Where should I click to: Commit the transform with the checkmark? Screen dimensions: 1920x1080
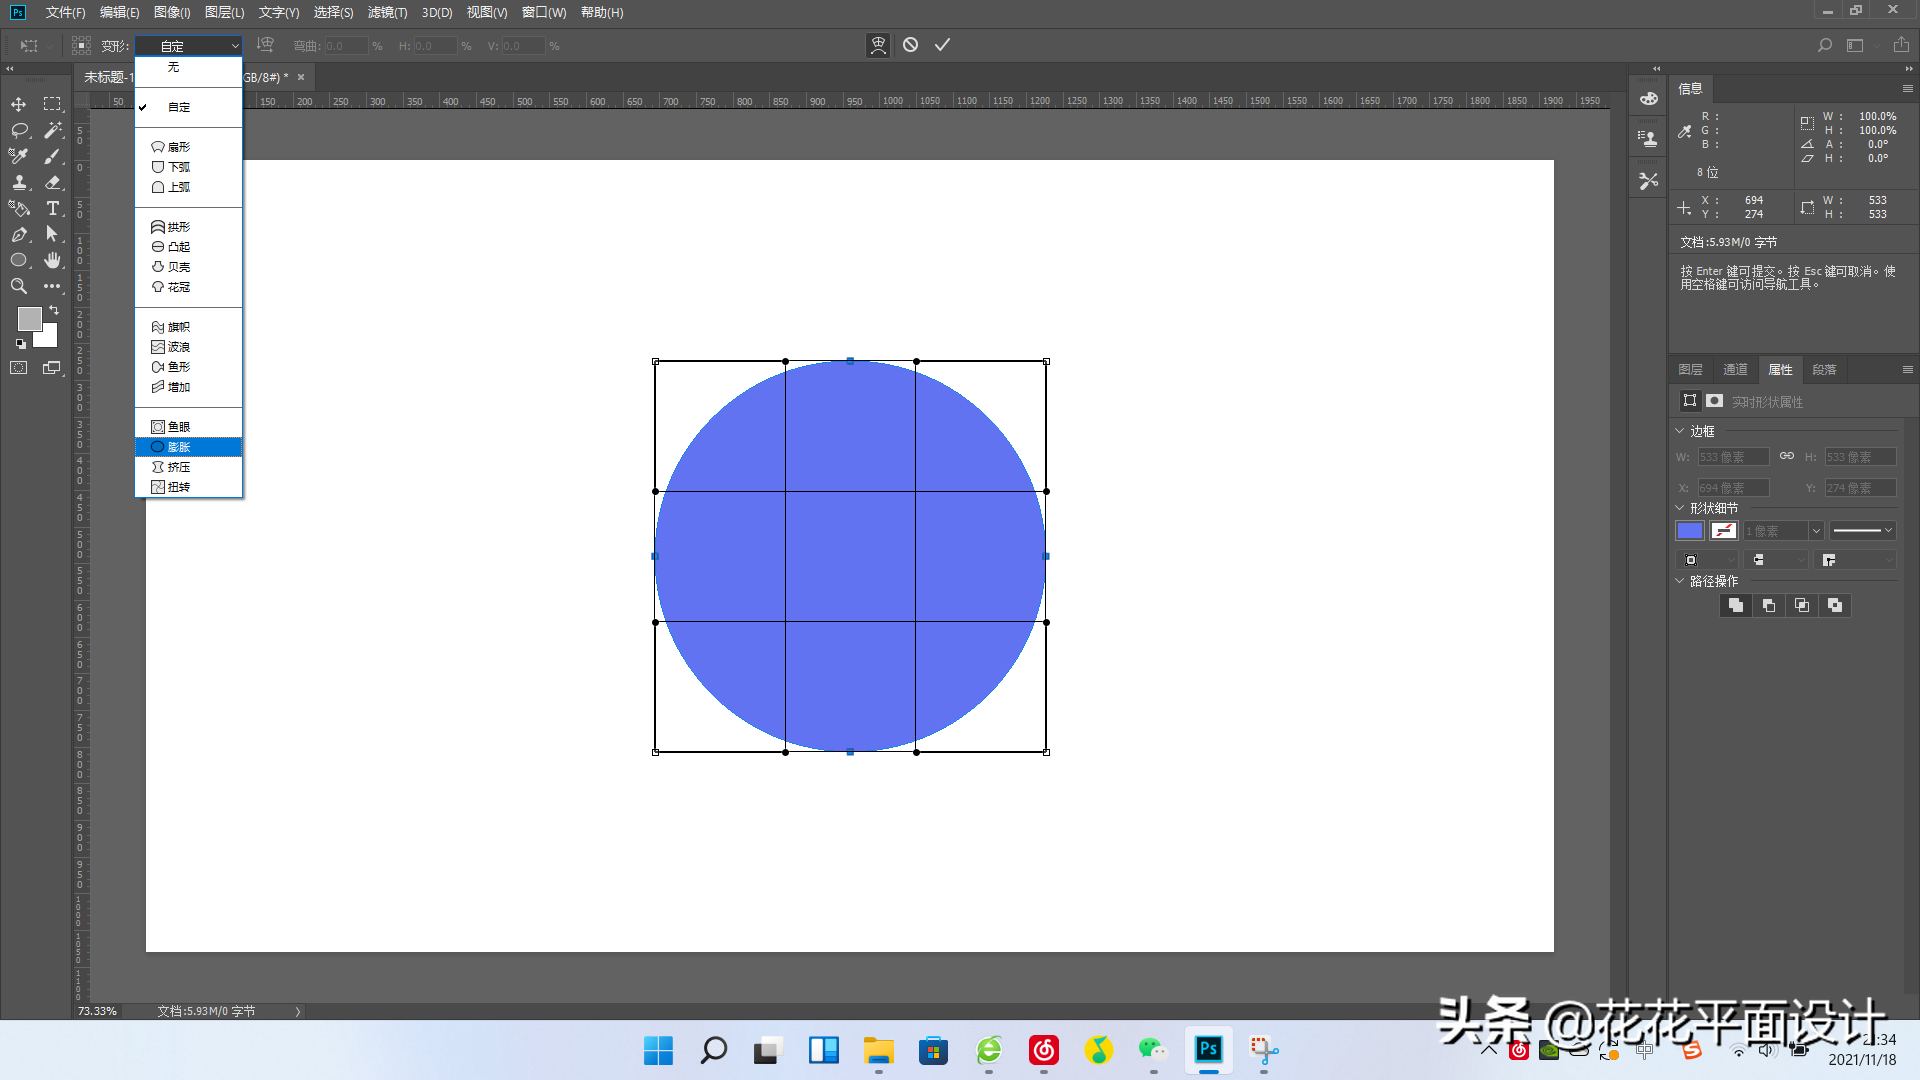click(x=942, y=45)
